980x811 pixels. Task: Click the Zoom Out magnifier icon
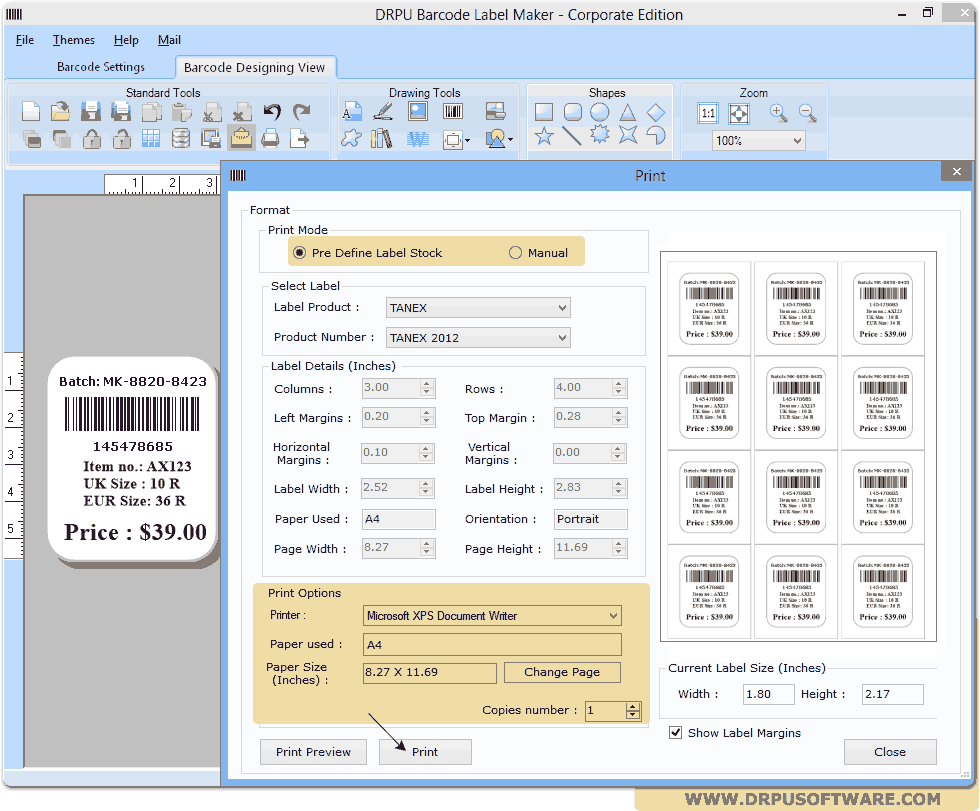coord(808,113)
